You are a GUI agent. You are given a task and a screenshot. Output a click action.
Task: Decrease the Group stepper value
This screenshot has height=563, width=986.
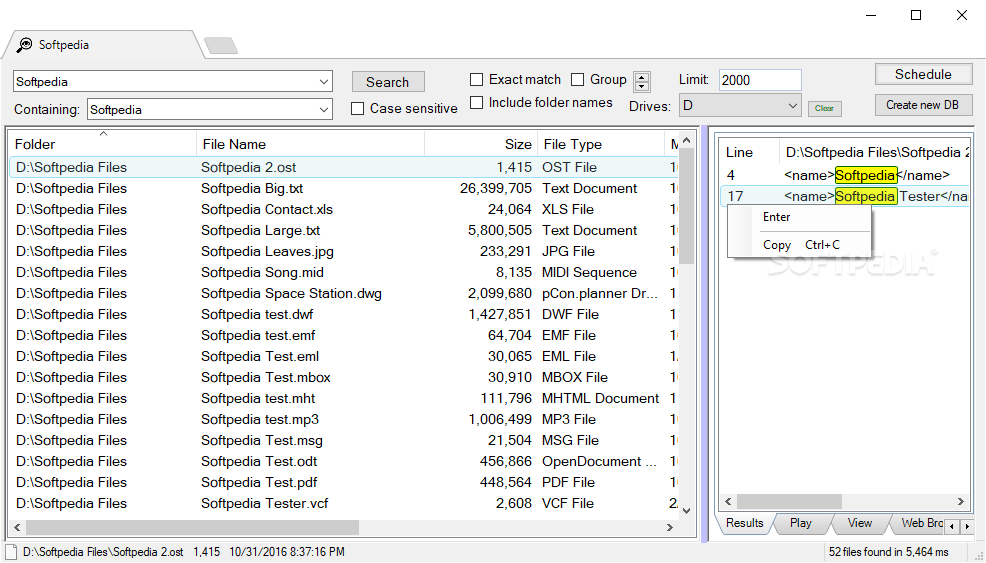[641, 86]
